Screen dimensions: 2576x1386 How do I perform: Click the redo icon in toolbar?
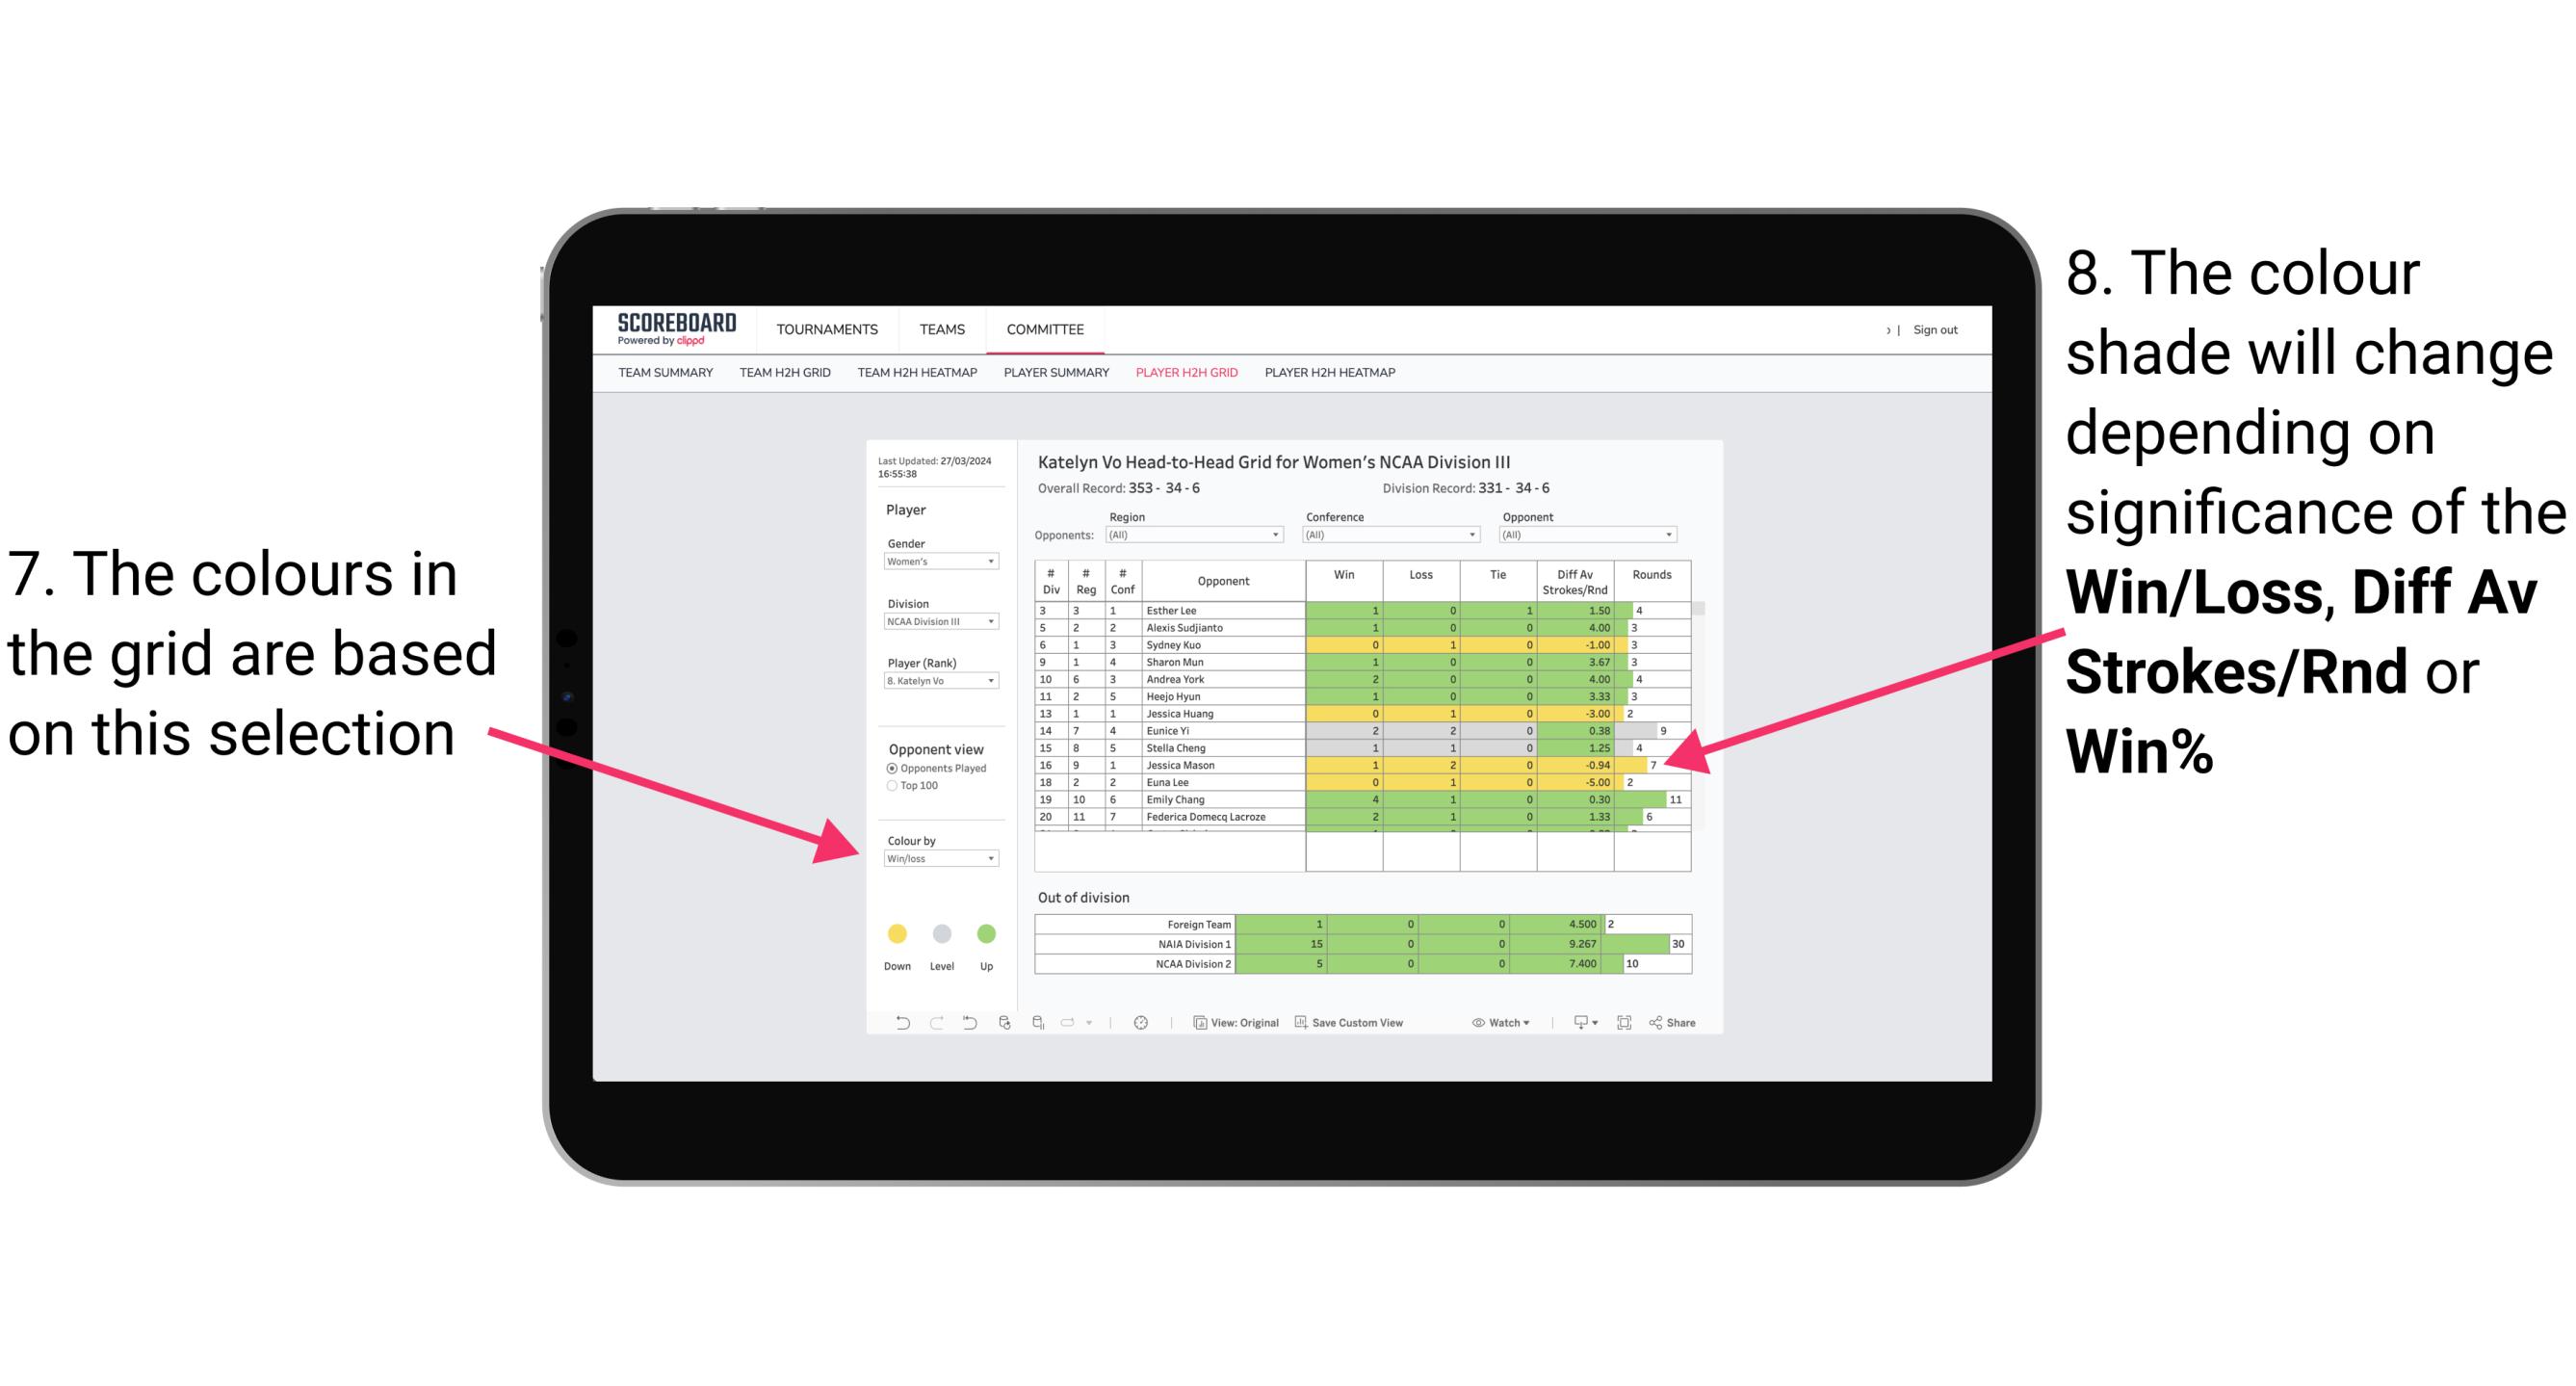point(924,1026)
